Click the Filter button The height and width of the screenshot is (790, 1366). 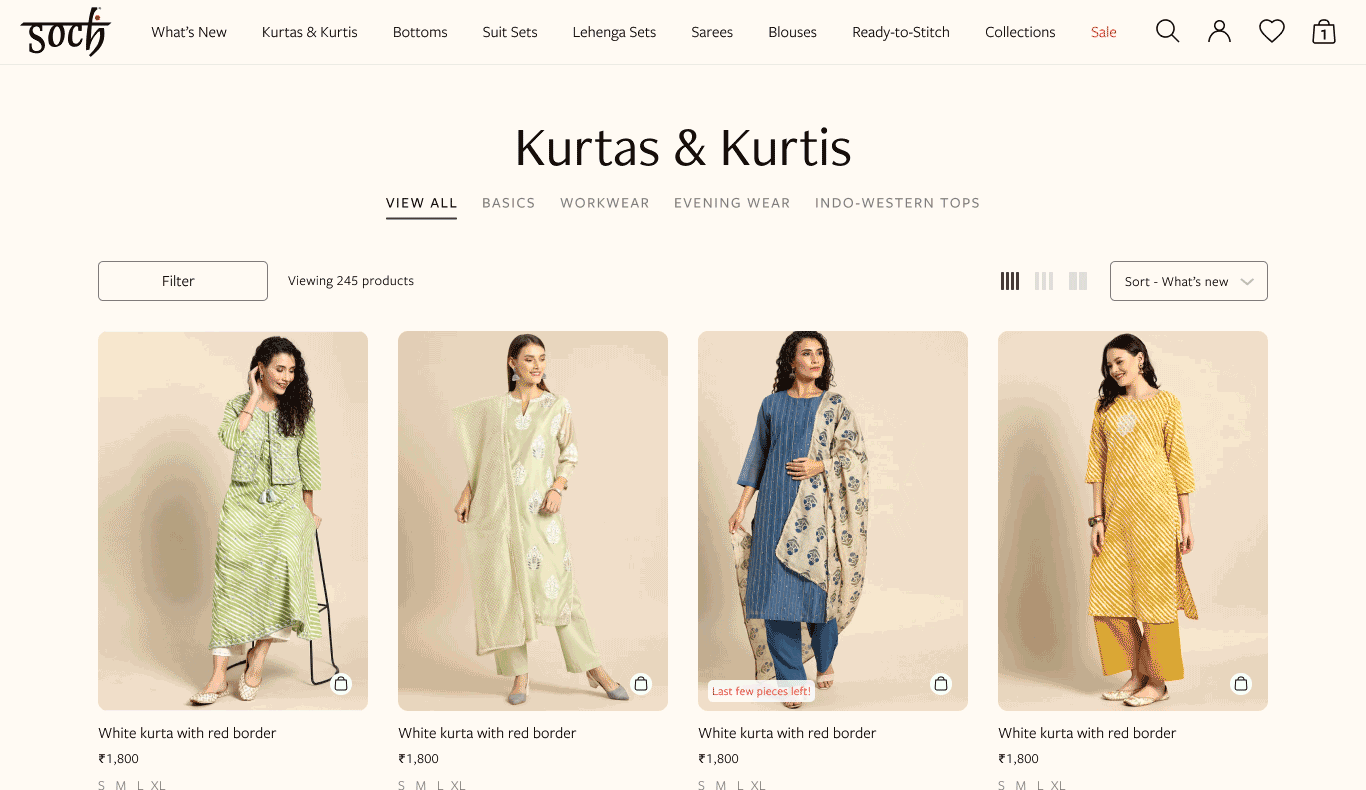coord(183,281)
